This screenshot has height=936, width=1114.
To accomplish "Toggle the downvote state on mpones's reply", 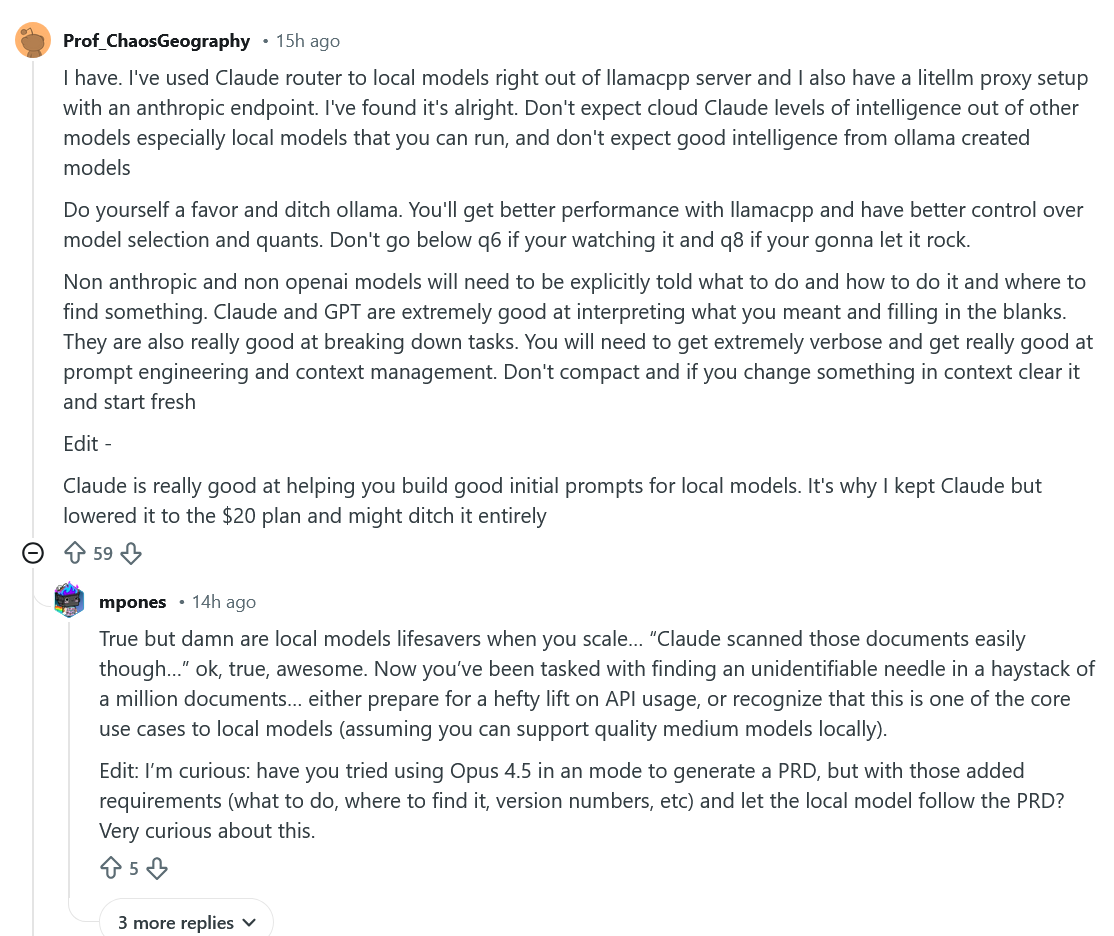I will point(158,868).
